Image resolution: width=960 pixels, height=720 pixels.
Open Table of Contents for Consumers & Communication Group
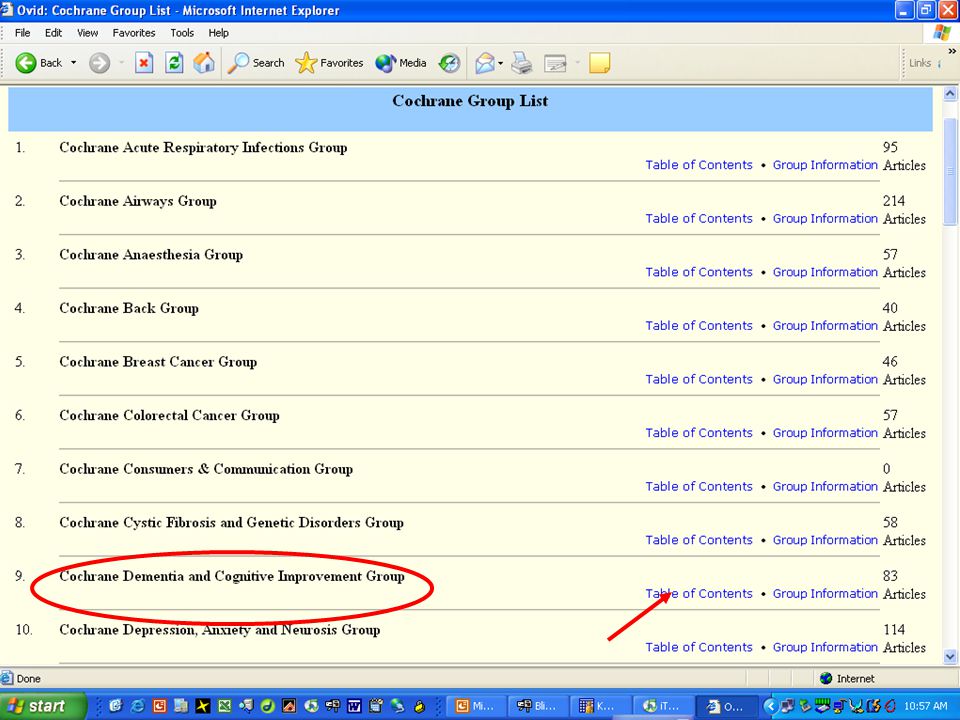pos(699,486)
